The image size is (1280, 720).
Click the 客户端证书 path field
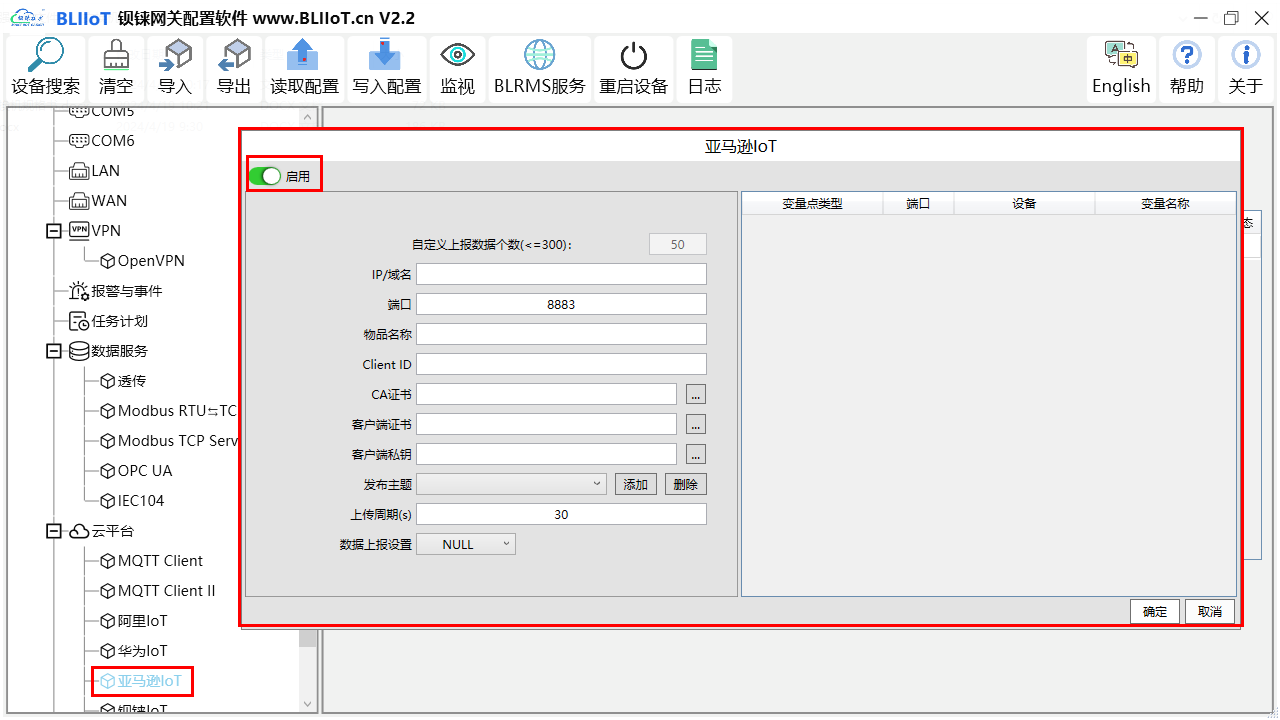[546, 424]
